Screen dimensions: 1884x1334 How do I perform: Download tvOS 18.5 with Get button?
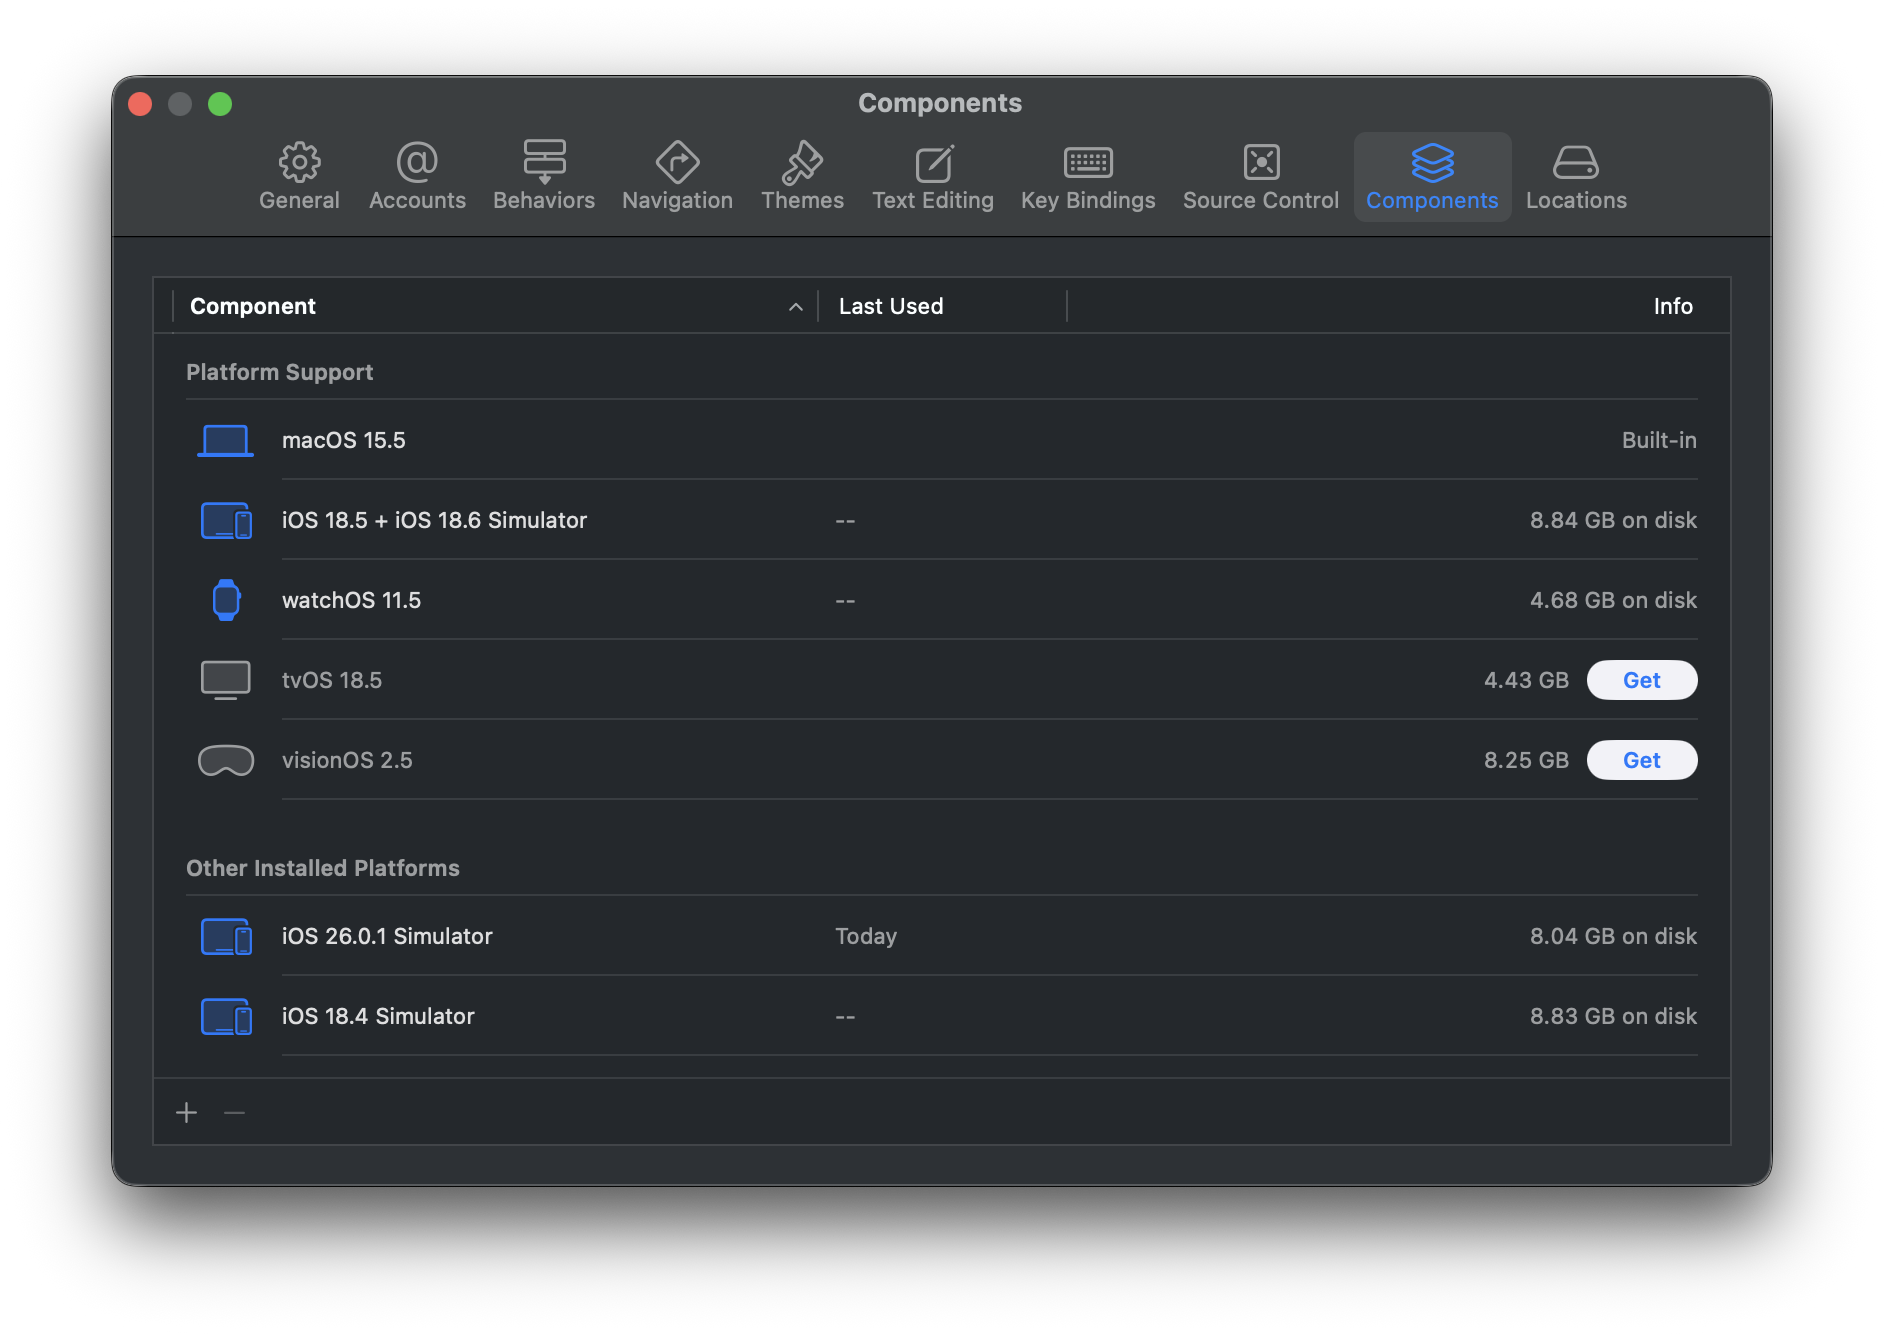1641,680
